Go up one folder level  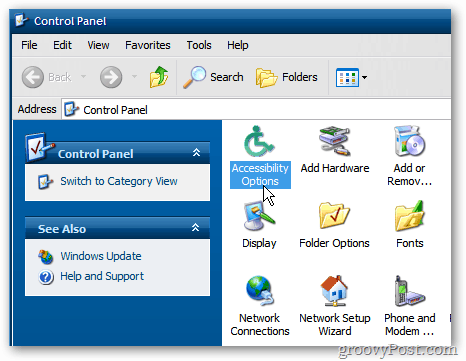coord(159,77)
